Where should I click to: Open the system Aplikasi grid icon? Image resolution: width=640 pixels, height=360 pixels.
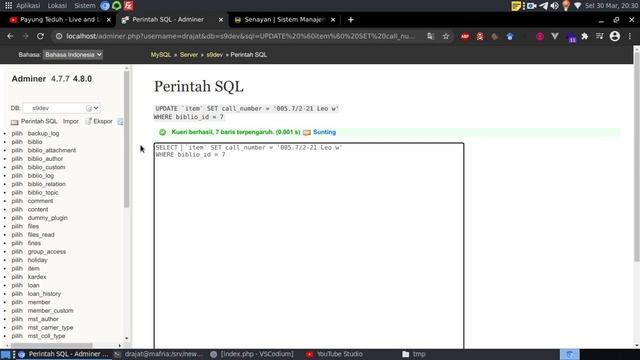tap(8, 5)
